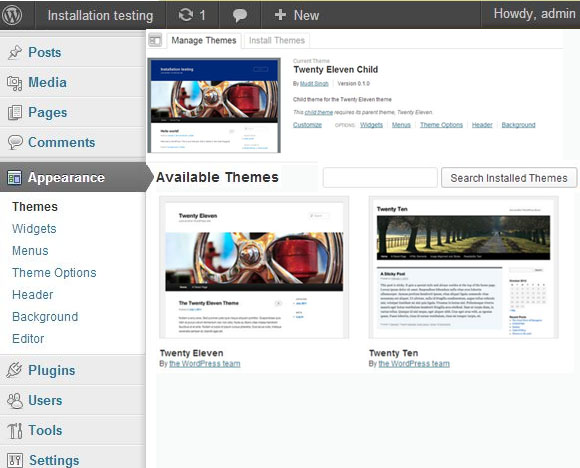Image resolution: width=580 pixels, height=468 pixels.
Task: Switch to the Manage Themes tab
Action: pos(204,40)
